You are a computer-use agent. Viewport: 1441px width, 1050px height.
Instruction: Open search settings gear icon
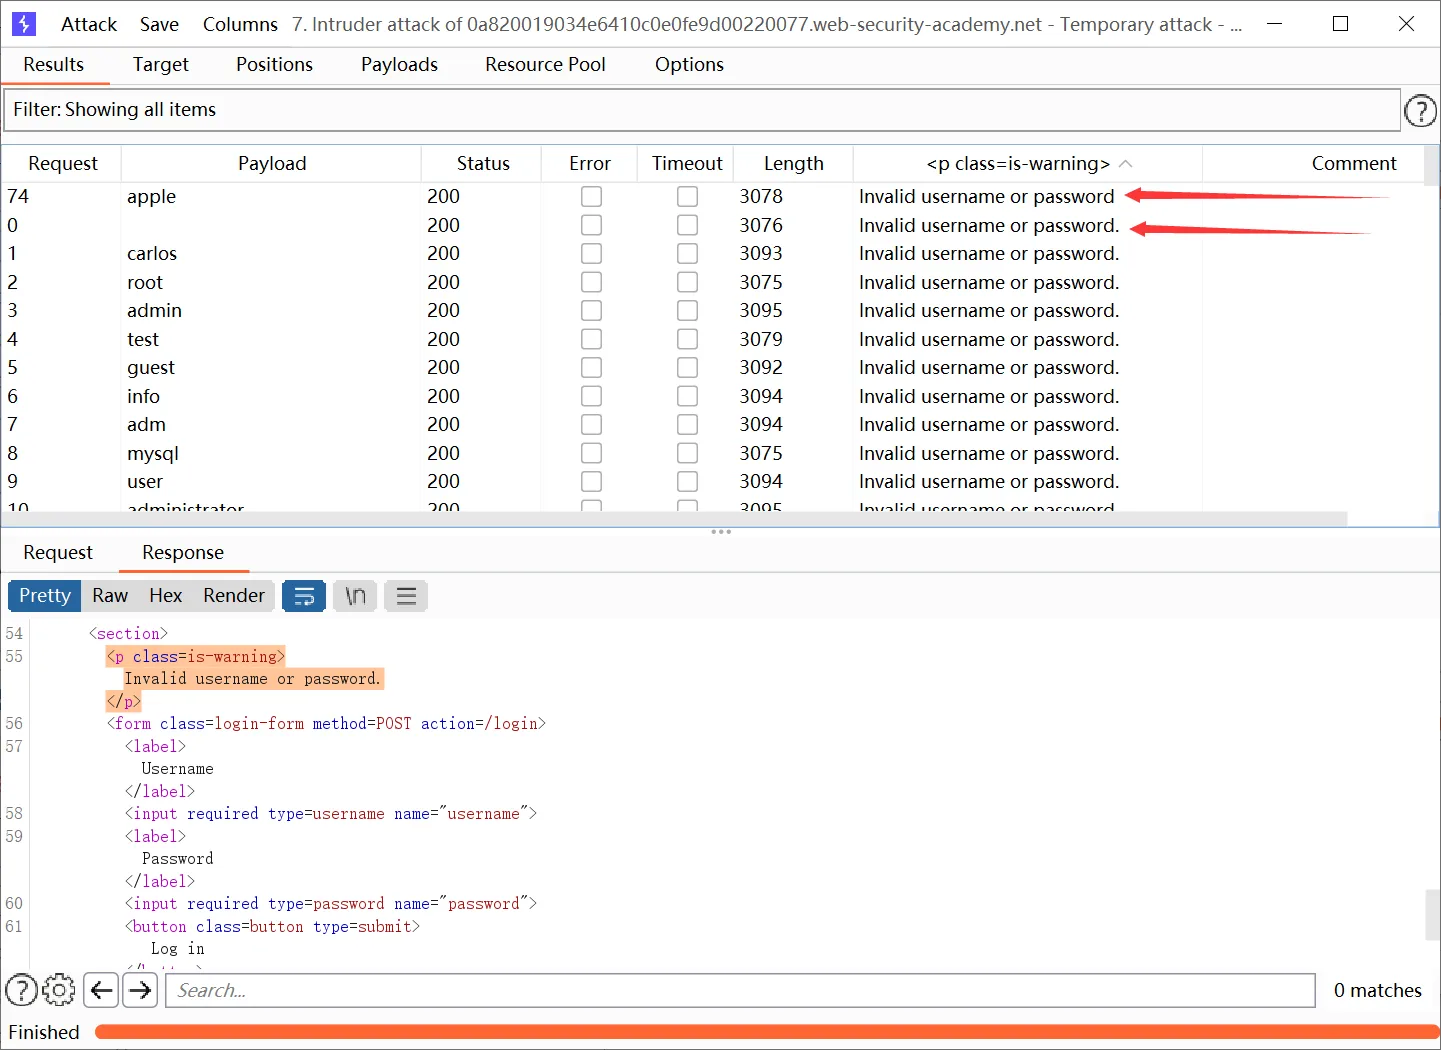[59, 990]
